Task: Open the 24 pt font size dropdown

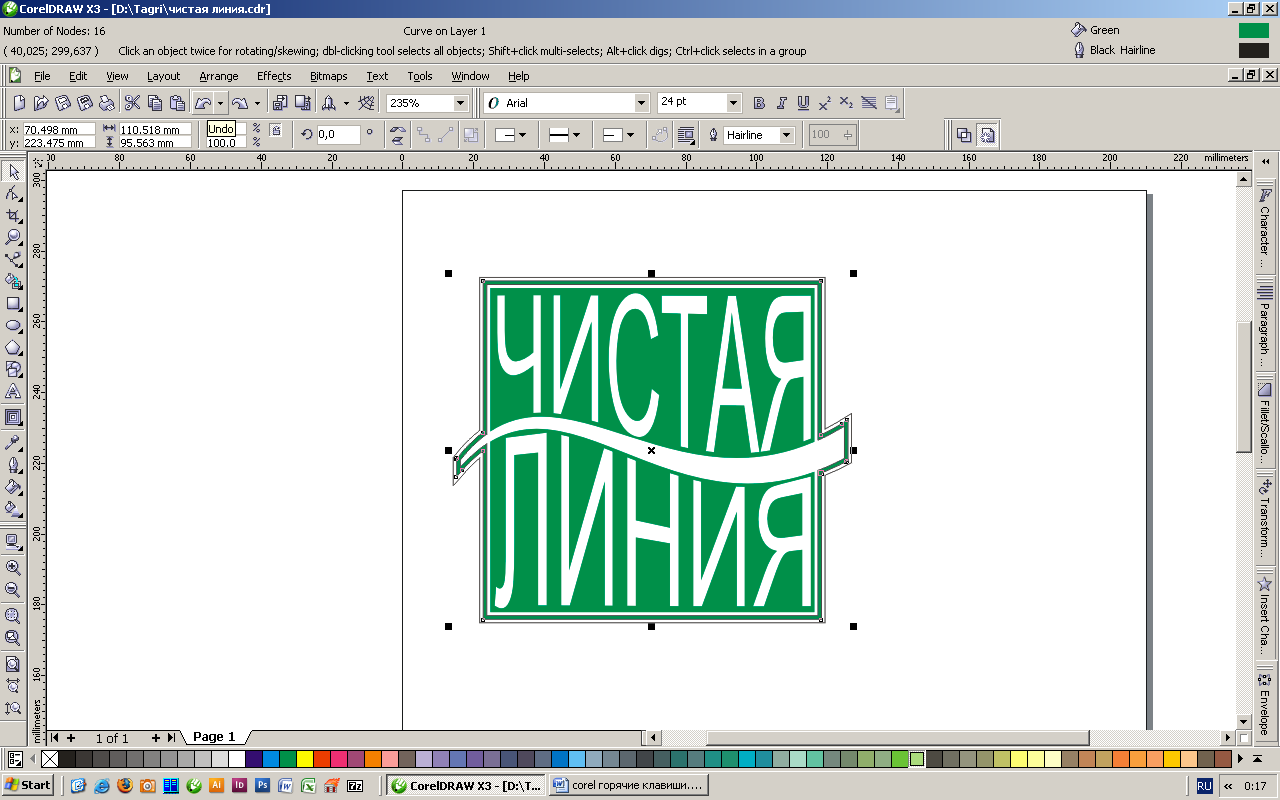Action: pos(734,103)
